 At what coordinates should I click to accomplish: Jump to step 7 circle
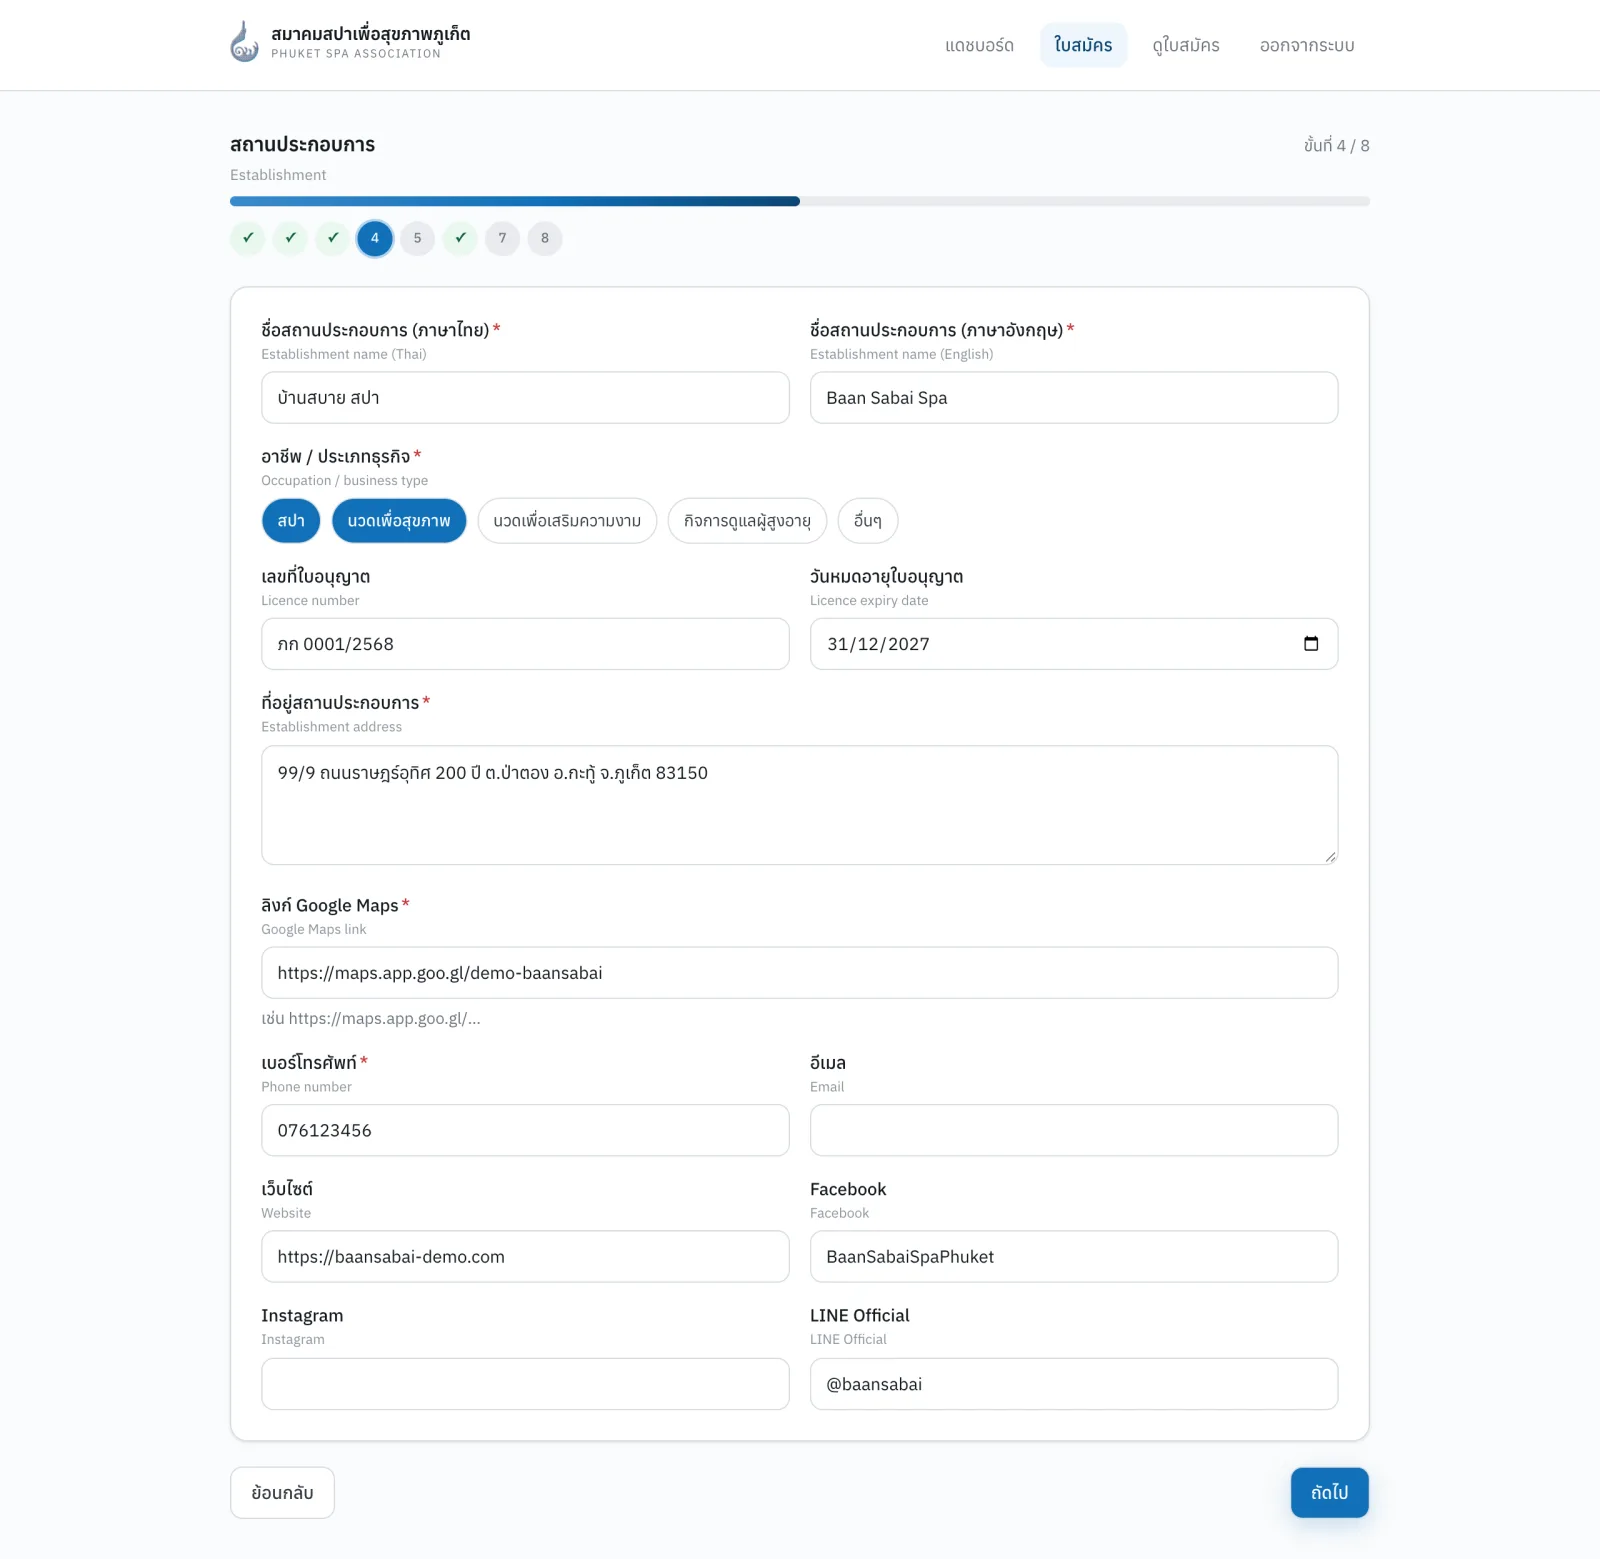tap(503, 238)
